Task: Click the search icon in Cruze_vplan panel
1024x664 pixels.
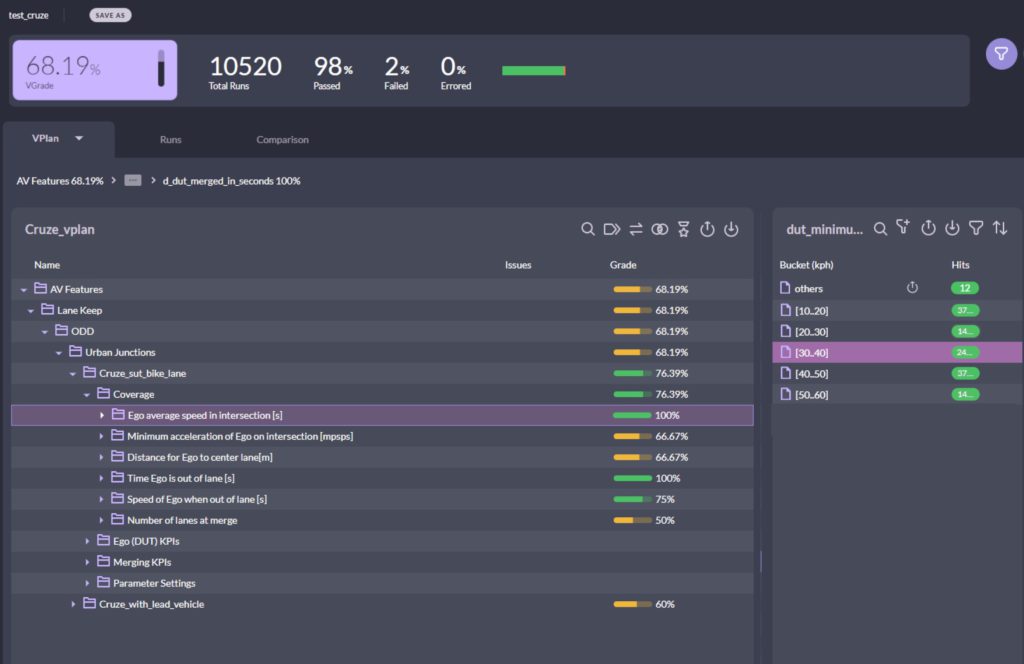Action: tap(588, 230)
